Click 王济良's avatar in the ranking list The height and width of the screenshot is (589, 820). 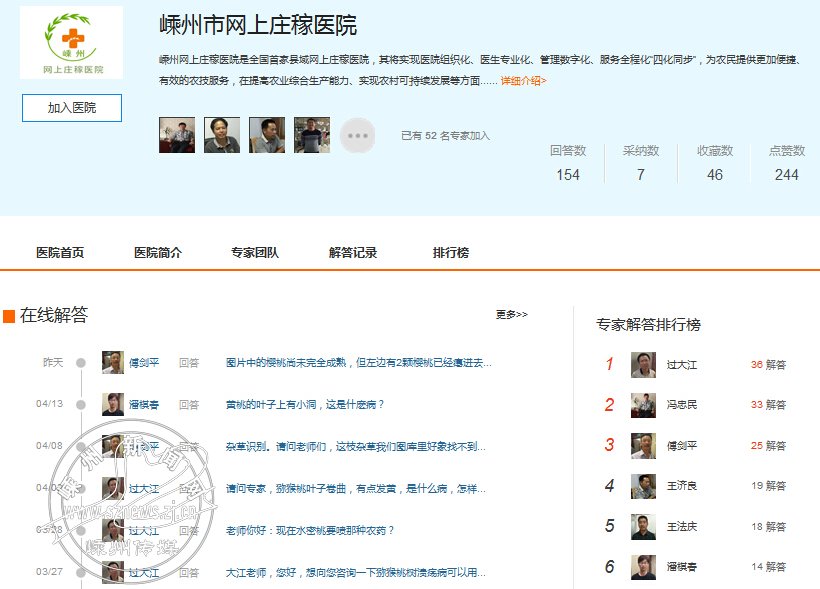pyautogui.click(x=643, y=486)
